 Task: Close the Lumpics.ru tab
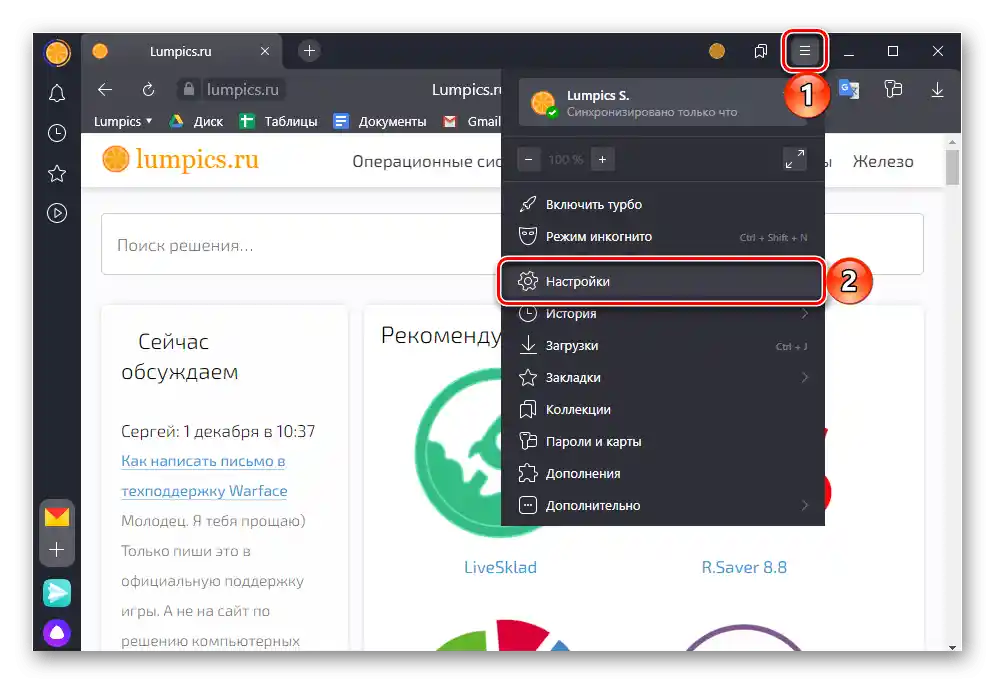265,51
